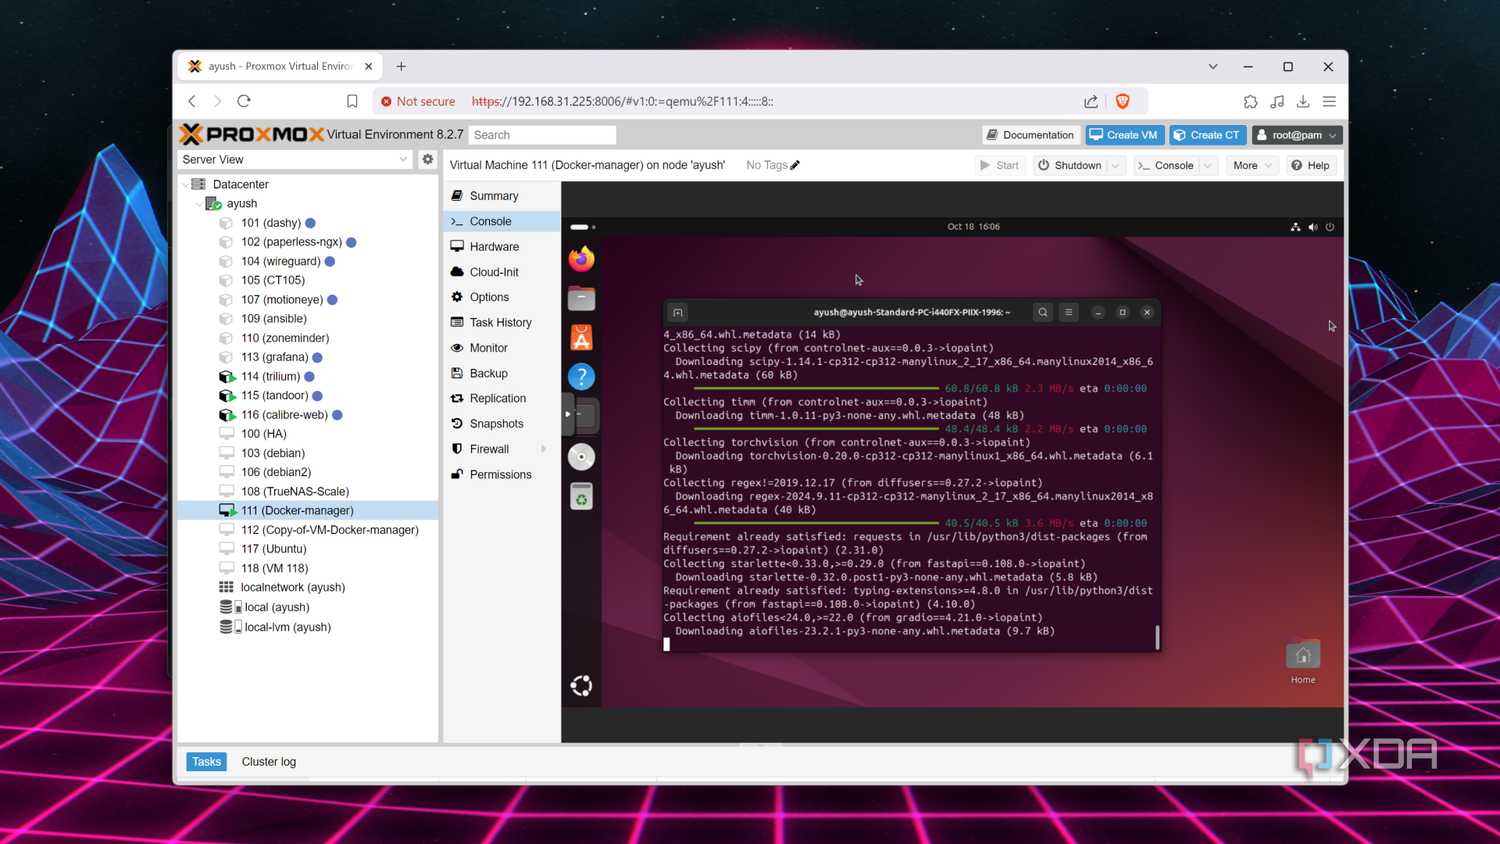Click the browser address bar URL
1500x844 pixels.
click(622, 101)
